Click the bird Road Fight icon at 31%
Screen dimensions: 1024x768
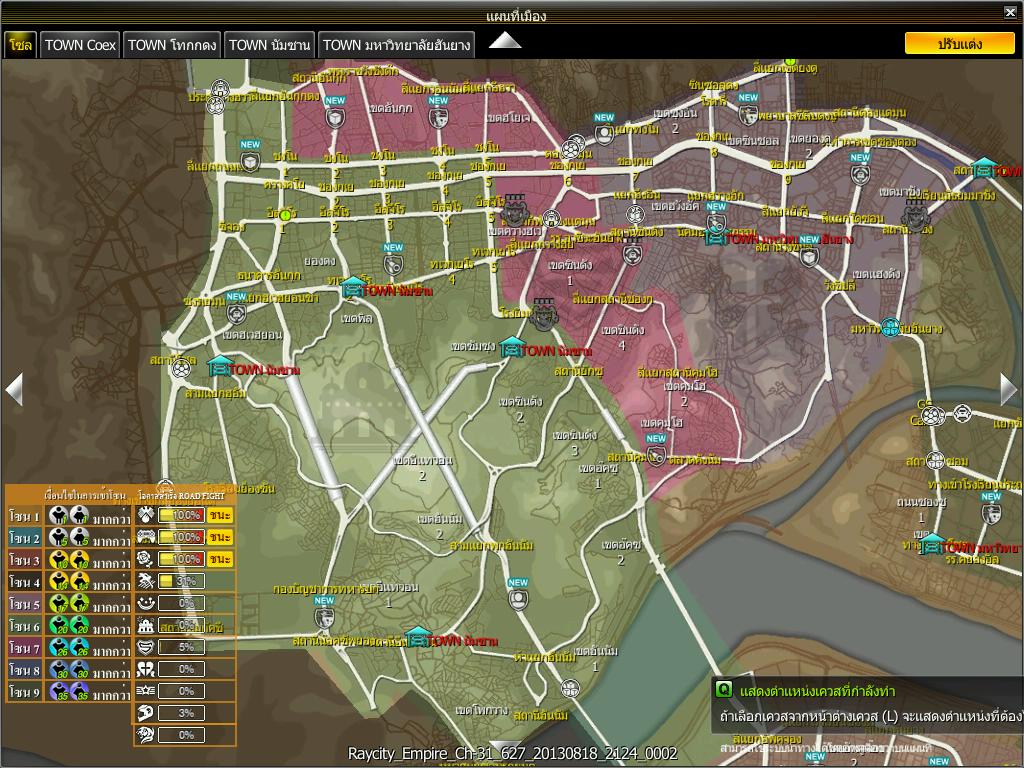point(146,581)
